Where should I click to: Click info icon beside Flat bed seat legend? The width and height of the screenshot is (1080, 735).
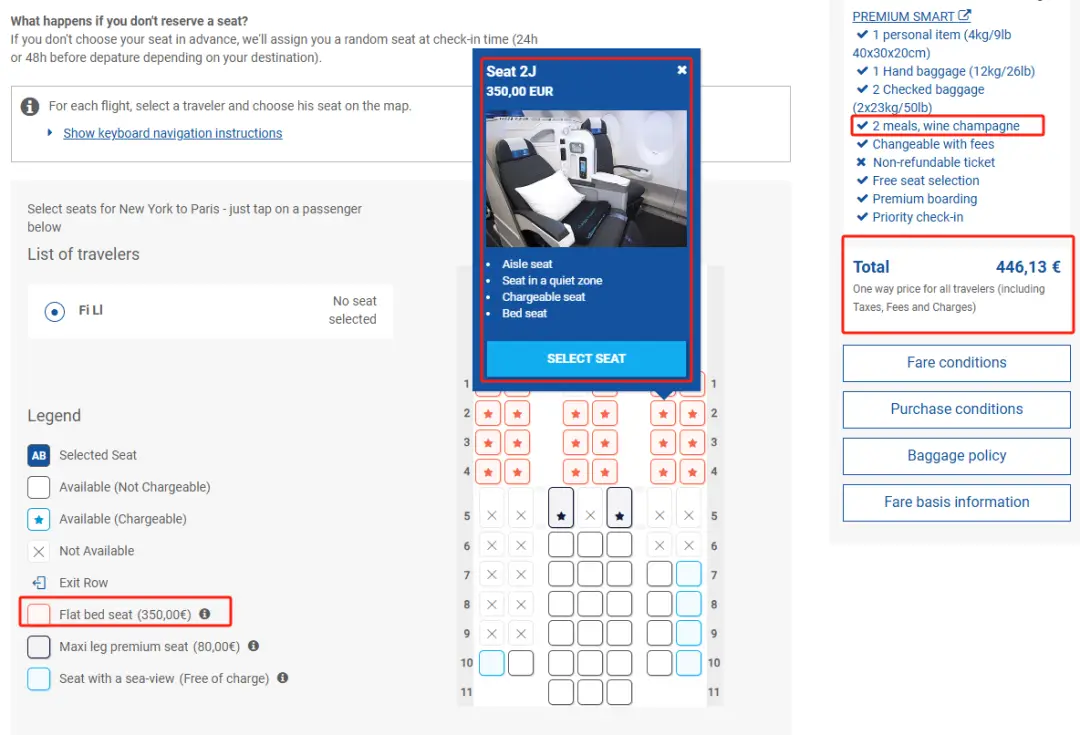tap(205, 614)
